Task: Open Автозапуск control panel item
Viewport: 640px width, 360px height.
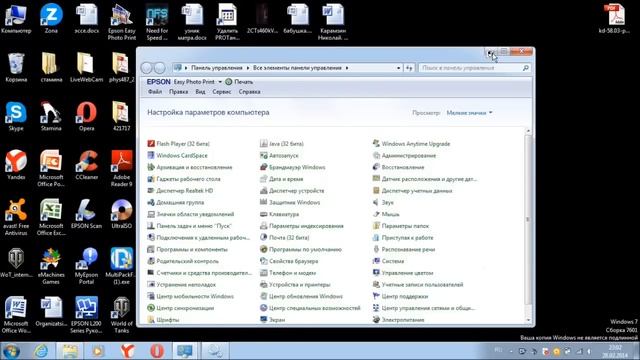Action: [279, 156]
